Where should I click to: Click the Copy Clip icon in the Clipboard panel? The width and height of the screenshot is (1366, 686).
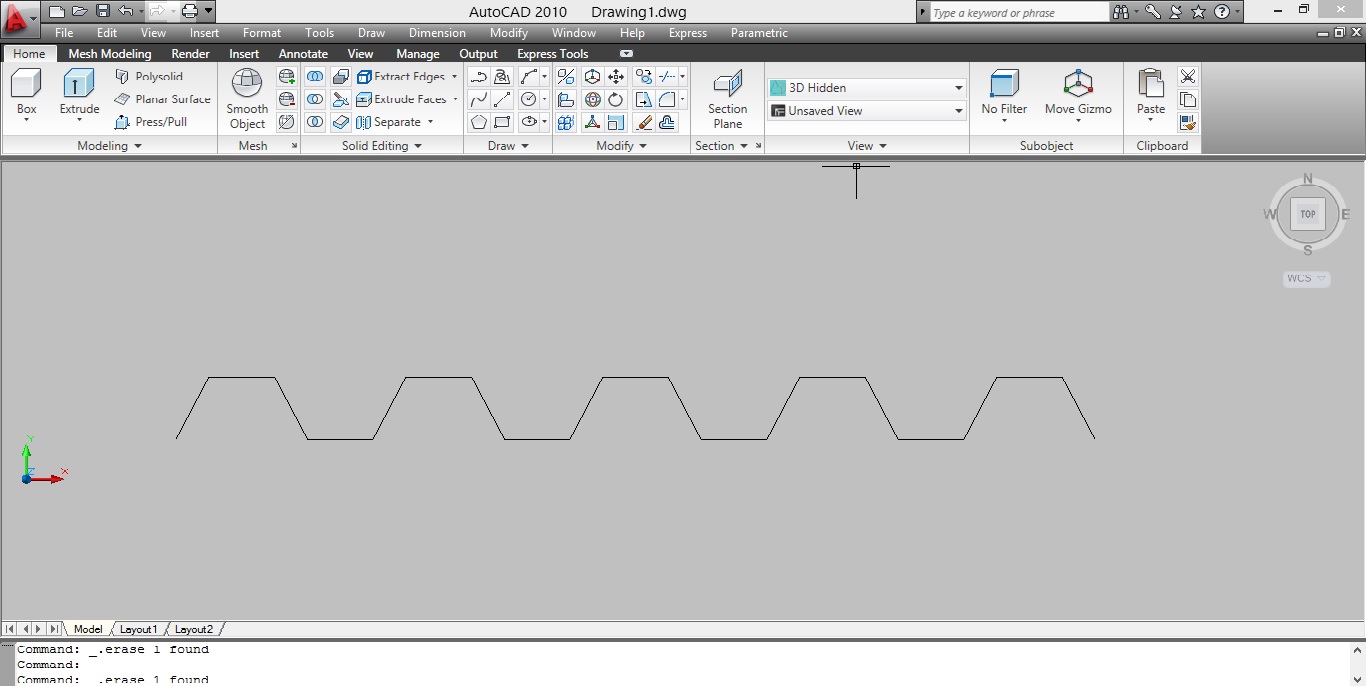[1188, 99]
